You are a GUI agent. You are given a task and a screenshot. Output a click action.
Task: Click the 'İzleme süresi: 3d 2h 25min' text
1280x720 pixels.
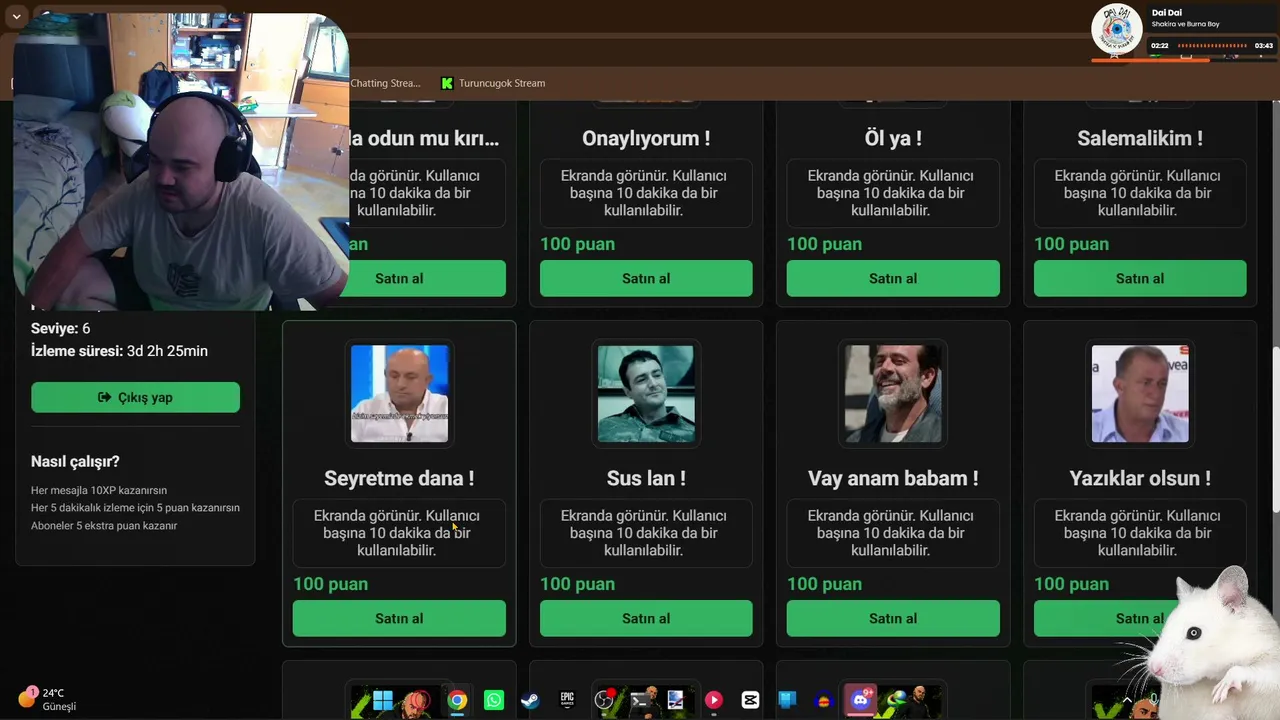pos(119,351)
